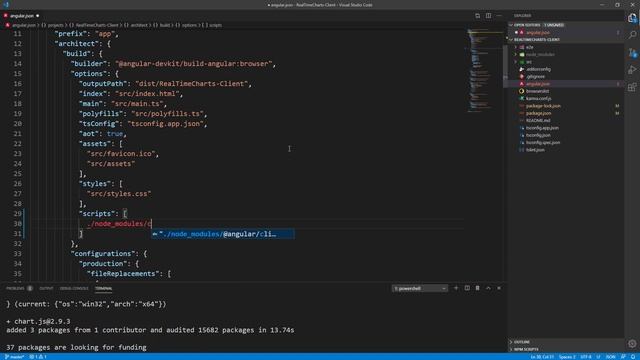Select the angular.json editor tab
This screenshot has height=360, width=640.
[x=22, y=16]
